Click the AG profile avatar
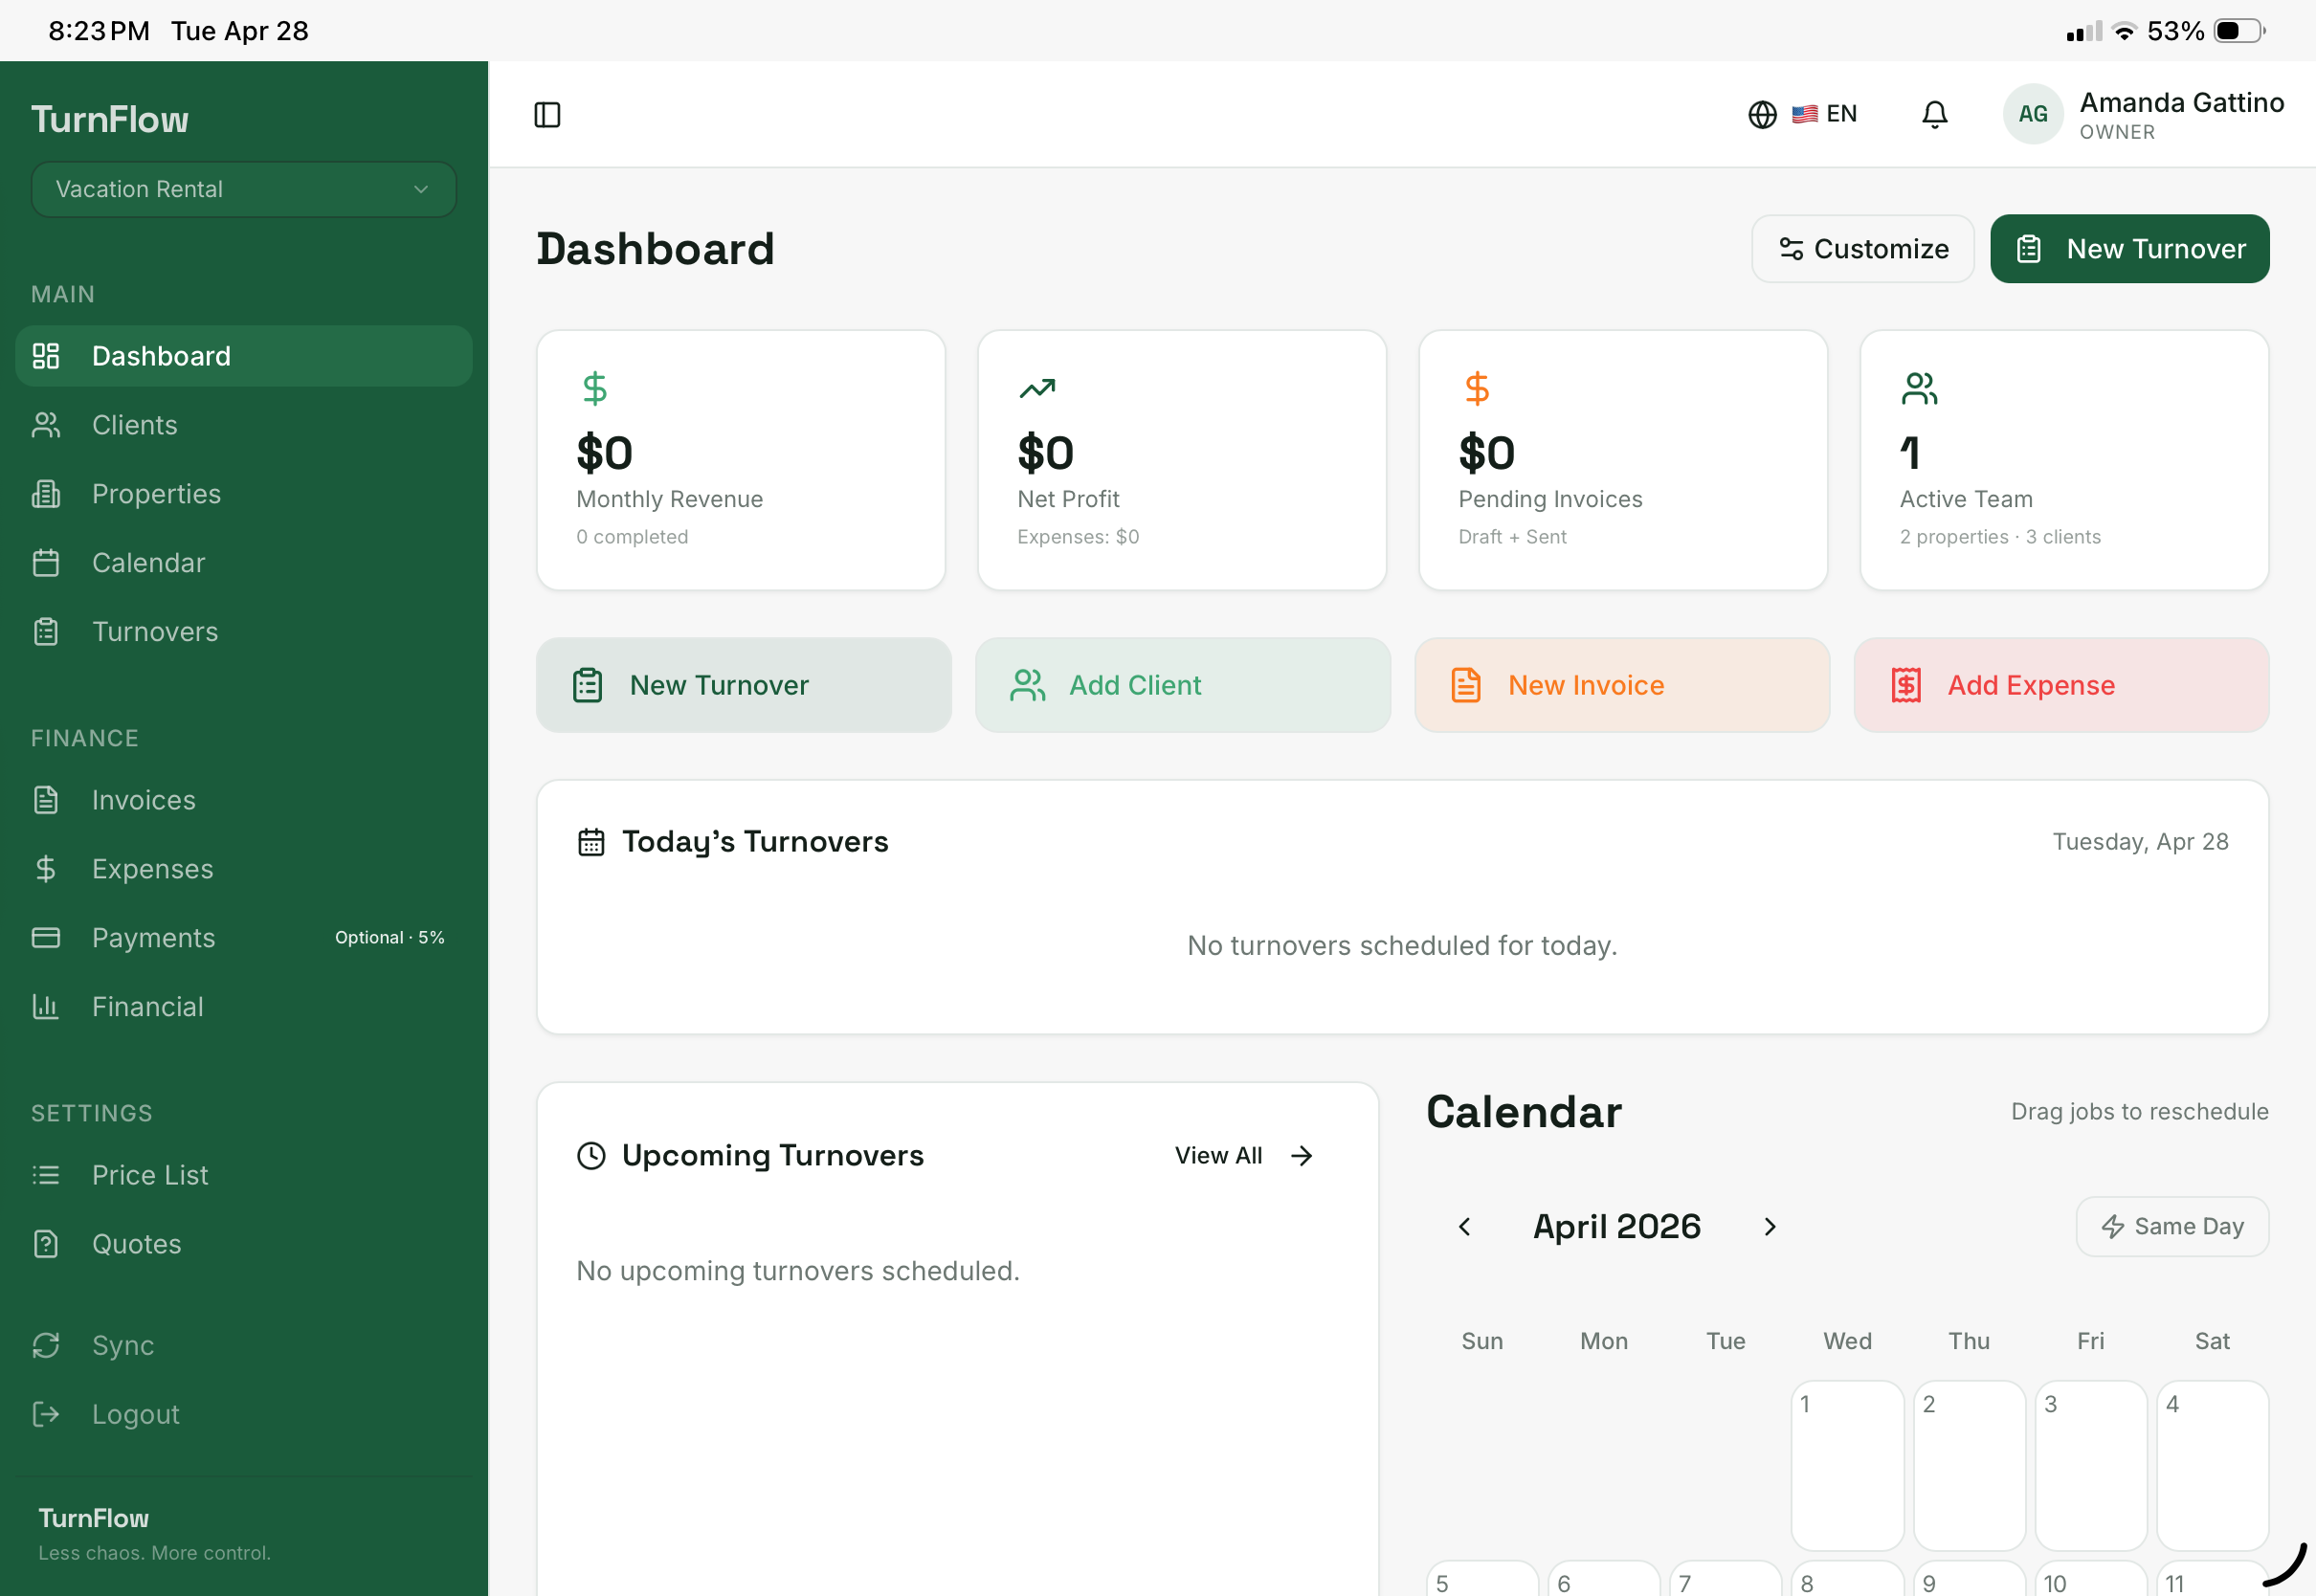 (2032, 115)
